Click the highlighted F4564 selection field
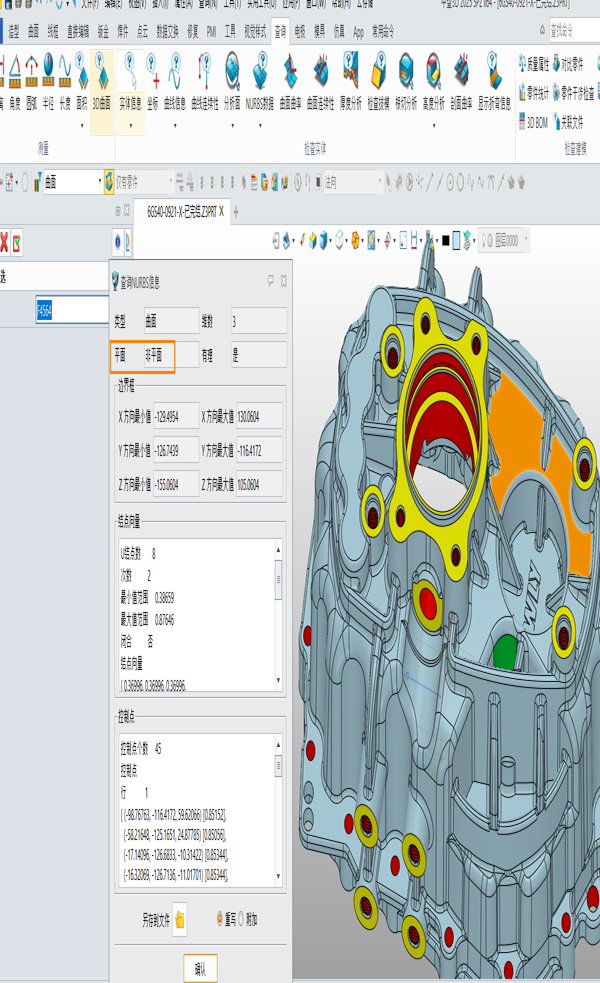 [x=72, y=310]
